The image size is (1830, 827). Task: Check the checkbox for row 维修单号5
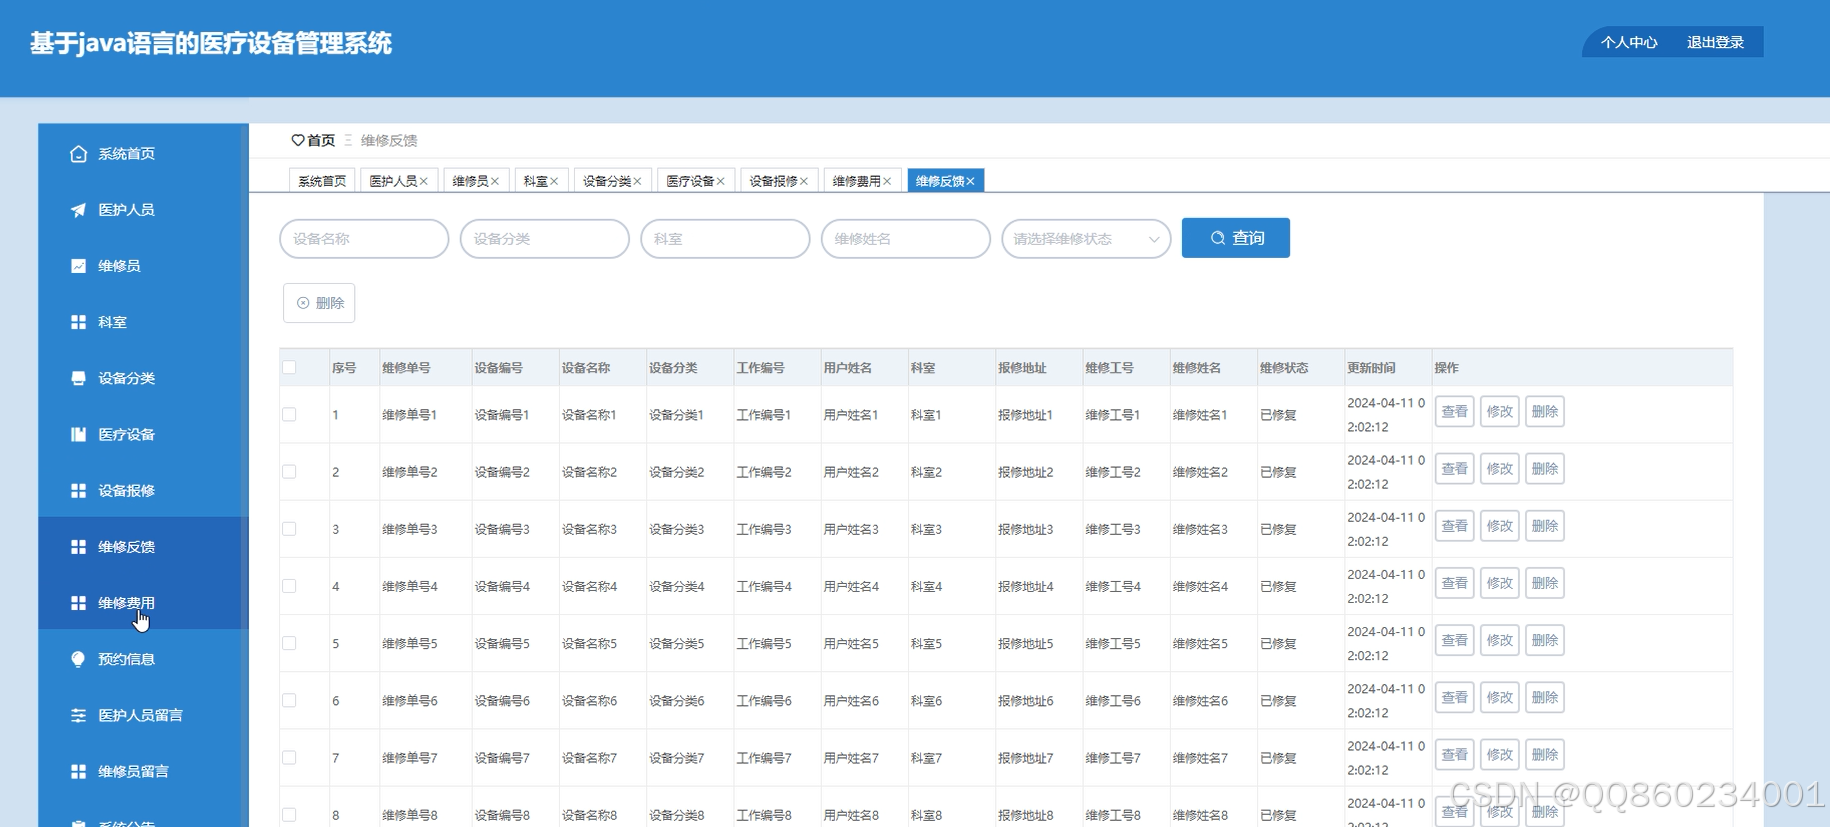point(289,643)
